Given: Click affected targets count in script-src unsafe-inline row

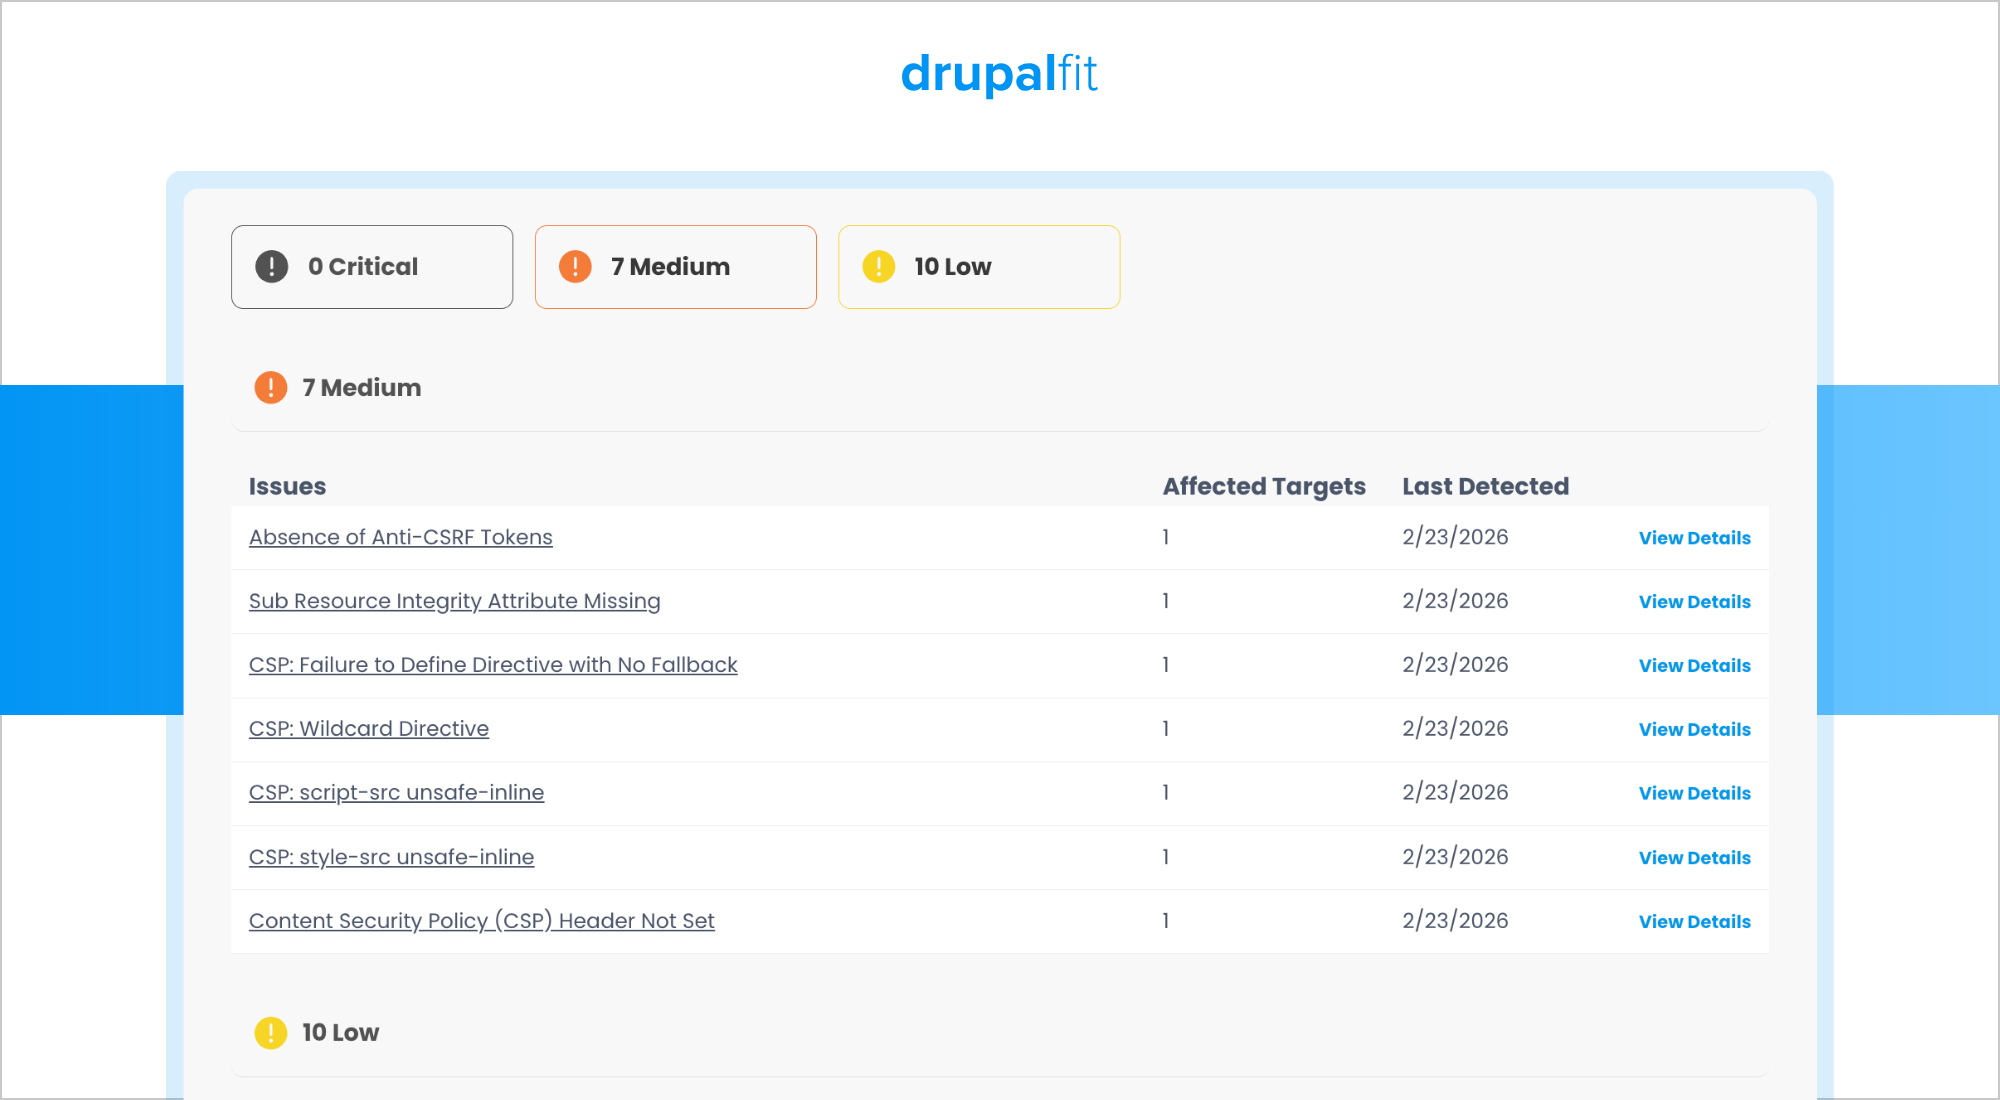Looking at the screenshot, I should click(1166, 794).
